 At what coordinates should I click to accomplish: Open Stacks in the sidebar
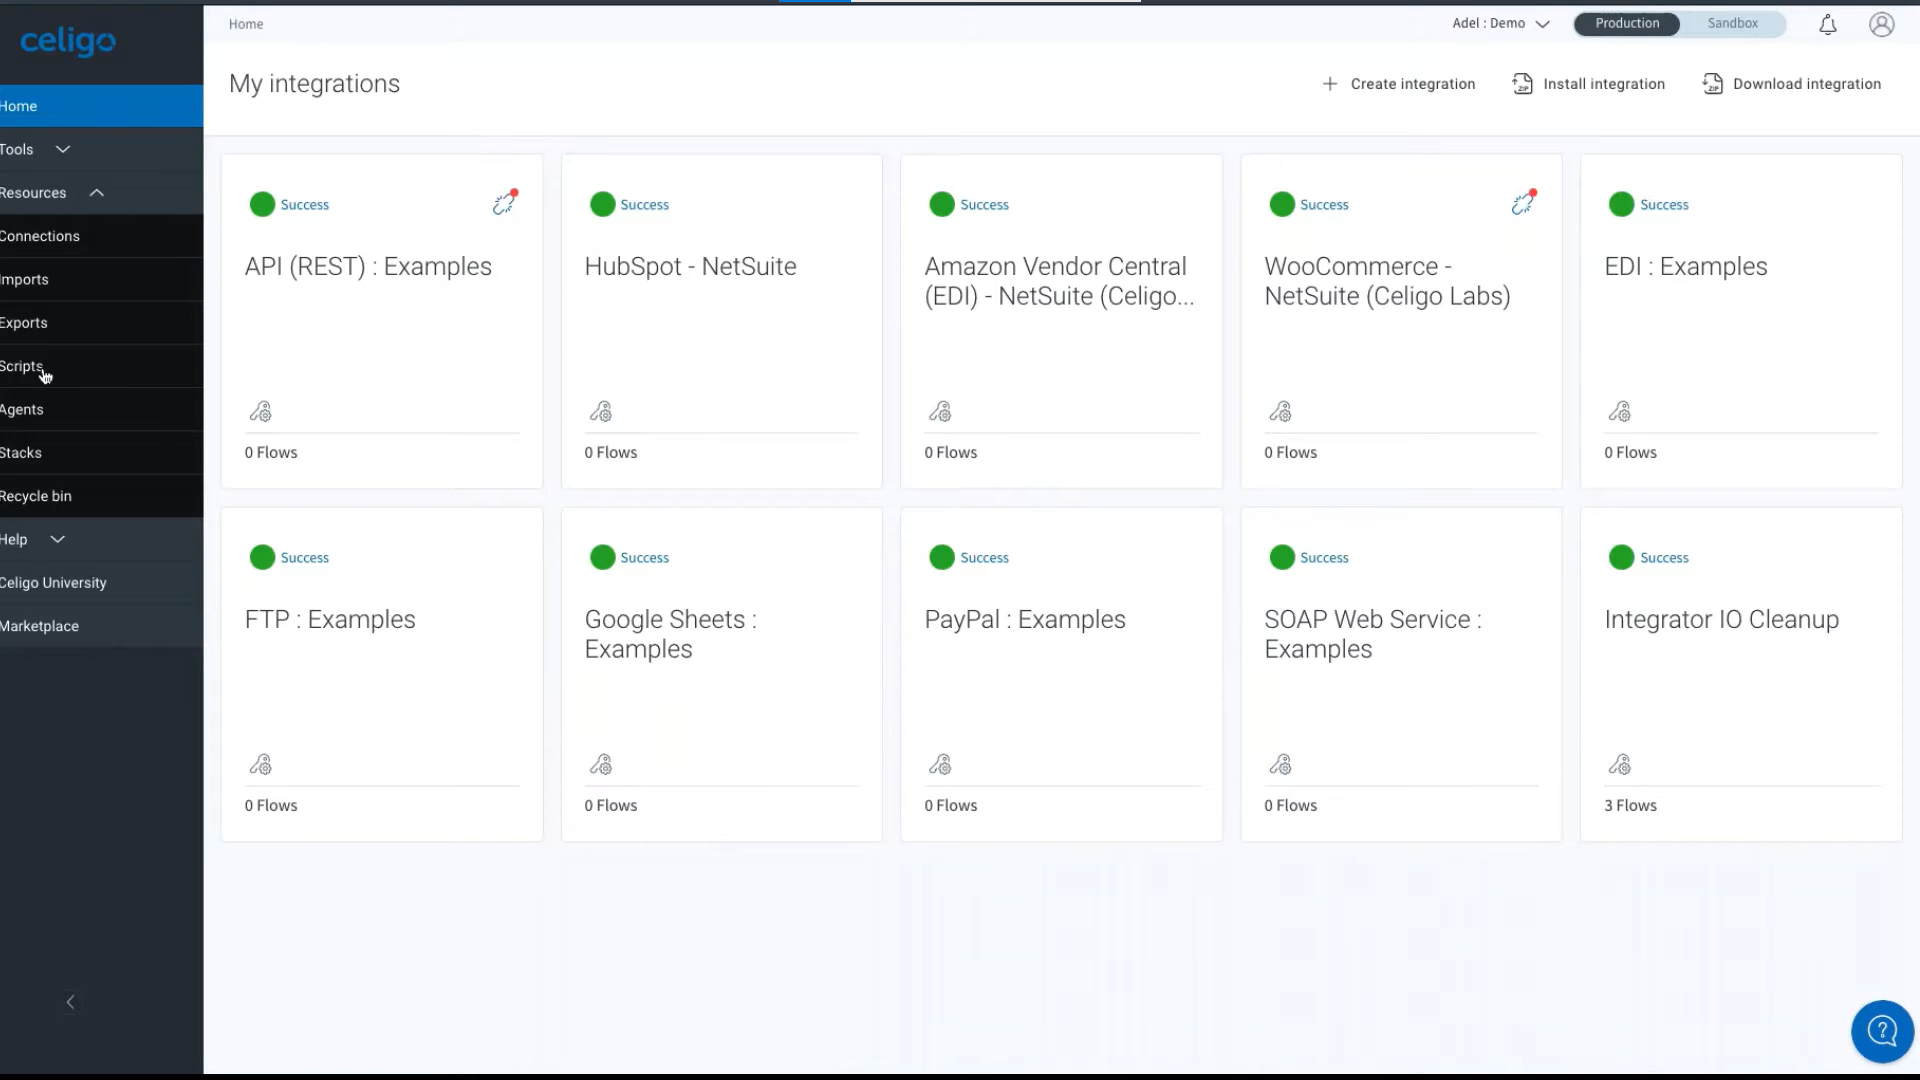coord(101,453)
